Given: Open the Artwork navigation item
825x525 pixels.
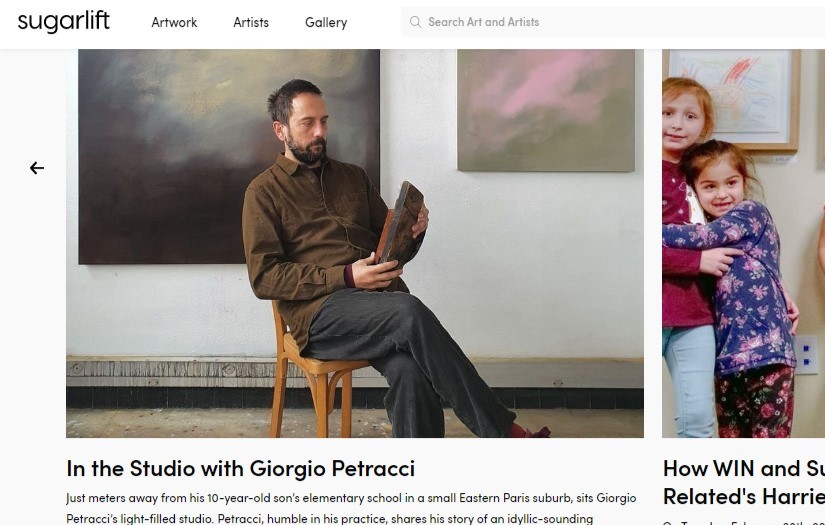Looking at the screenshot, I should [174, 22].
